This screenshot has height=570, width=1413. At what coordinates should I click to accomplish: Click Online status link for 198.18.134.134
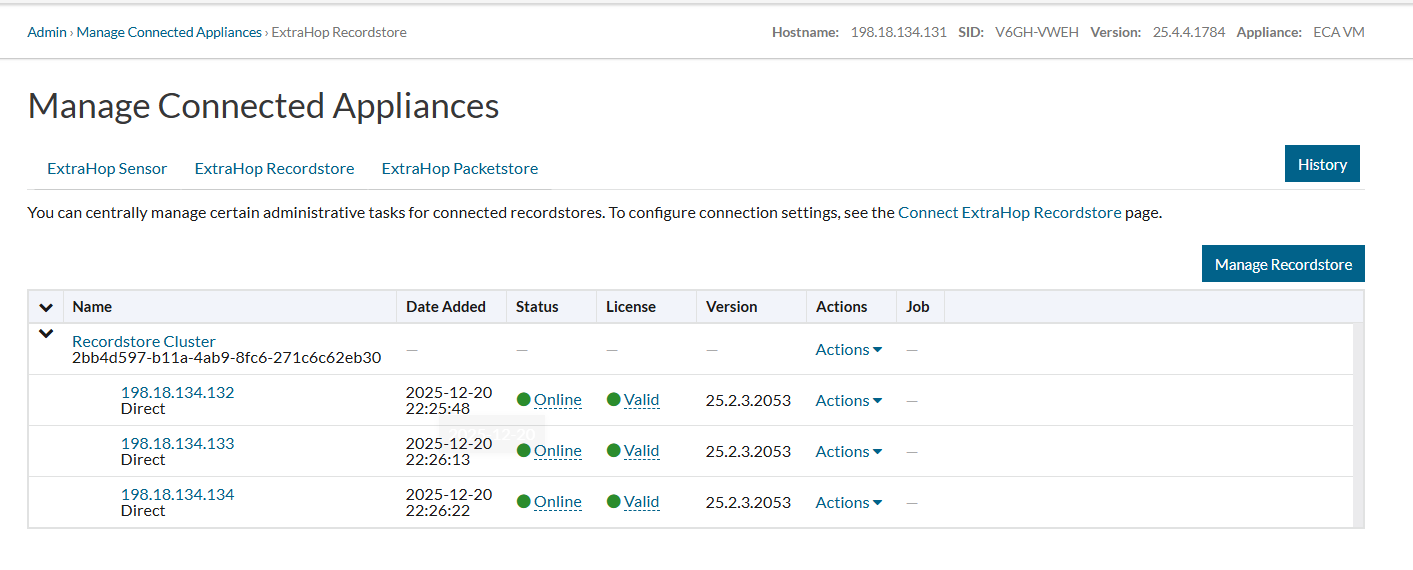coord(558,502)
